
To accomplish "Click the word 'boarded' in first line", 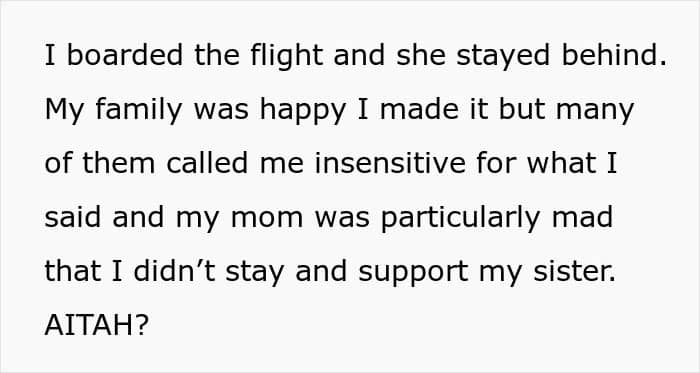I will (125, 55).
